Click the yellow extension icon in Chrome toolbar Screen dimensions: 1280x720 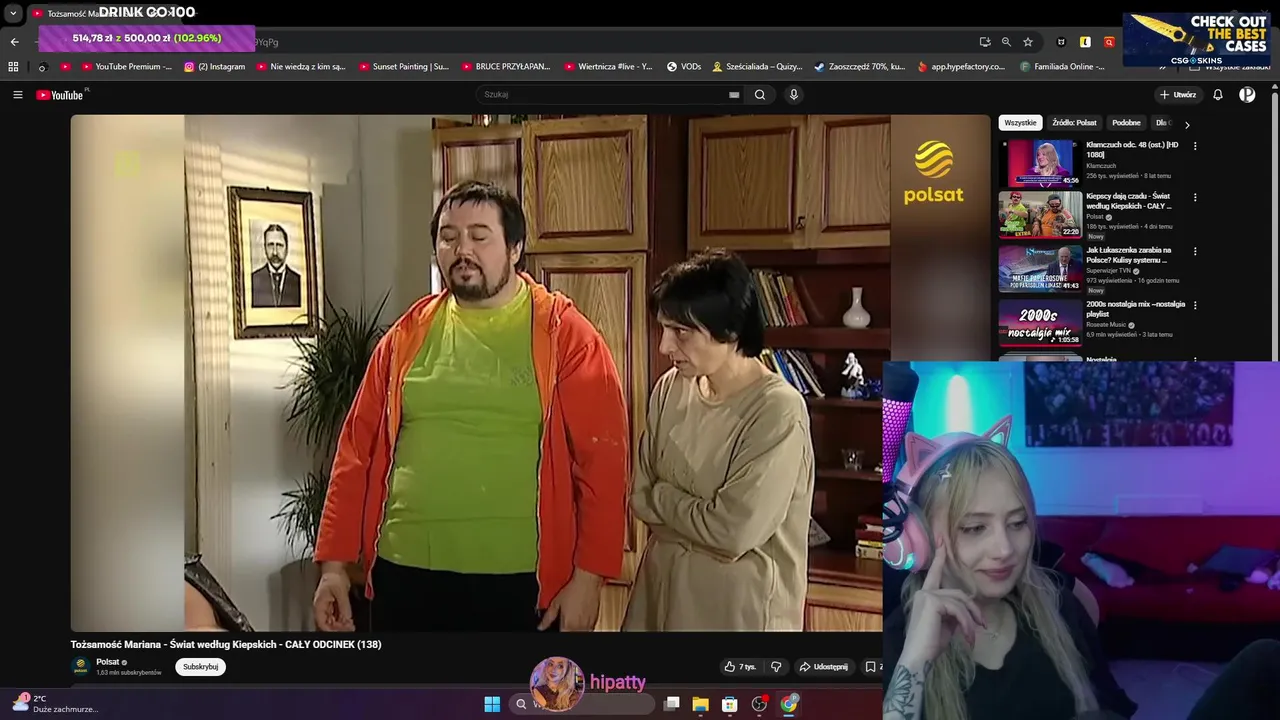(x=1085, y=42)
